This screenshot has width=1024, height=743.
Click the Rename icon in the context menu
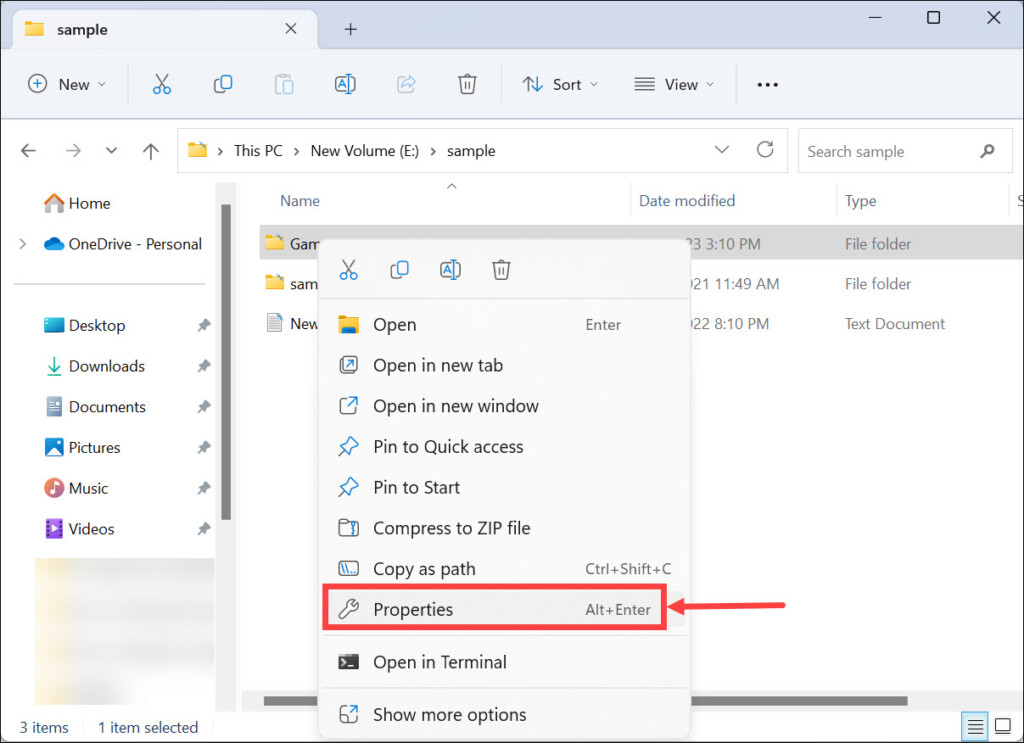pos(450,270)
